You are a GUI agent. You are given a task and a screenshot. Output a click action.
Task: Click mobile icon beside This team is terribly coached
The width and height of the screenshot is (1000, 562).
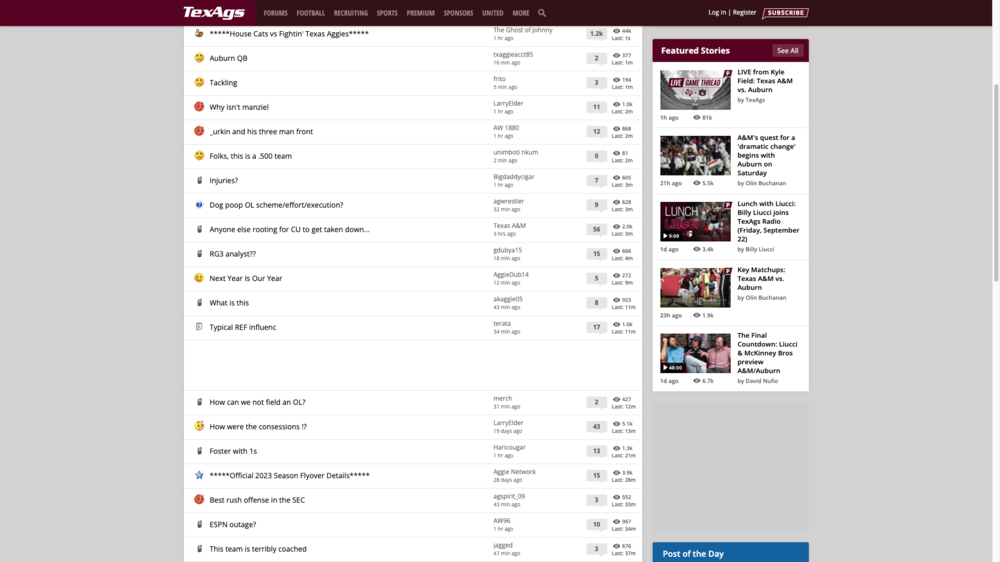click(199, 549)
